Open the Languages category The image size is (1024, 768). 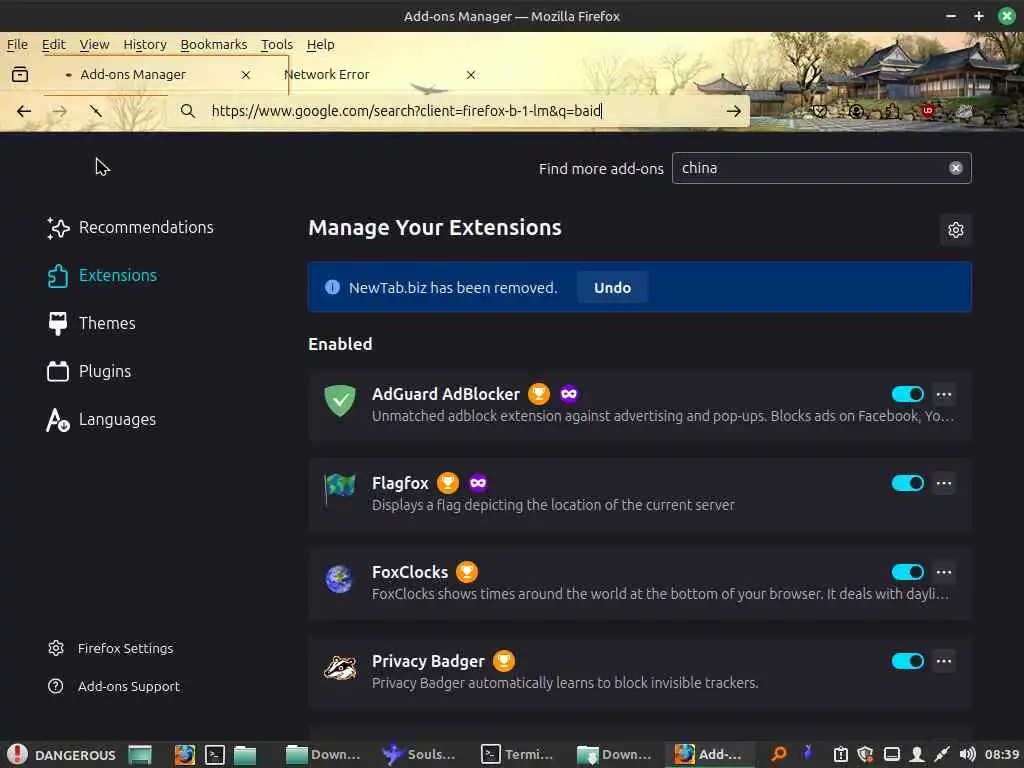[x=101, y=419]
